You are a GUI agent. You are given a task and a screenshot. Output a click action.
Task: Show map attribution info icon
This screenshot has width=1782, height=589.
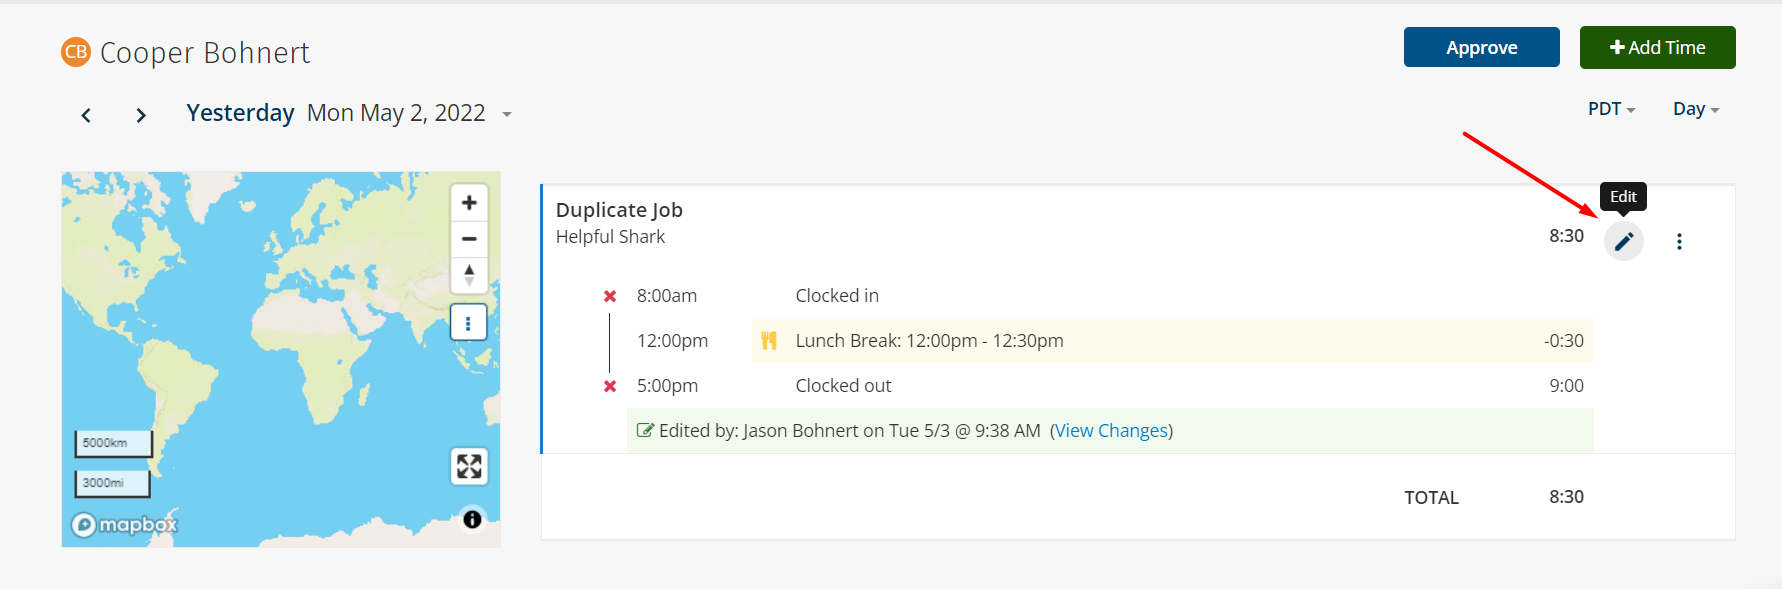472,519
